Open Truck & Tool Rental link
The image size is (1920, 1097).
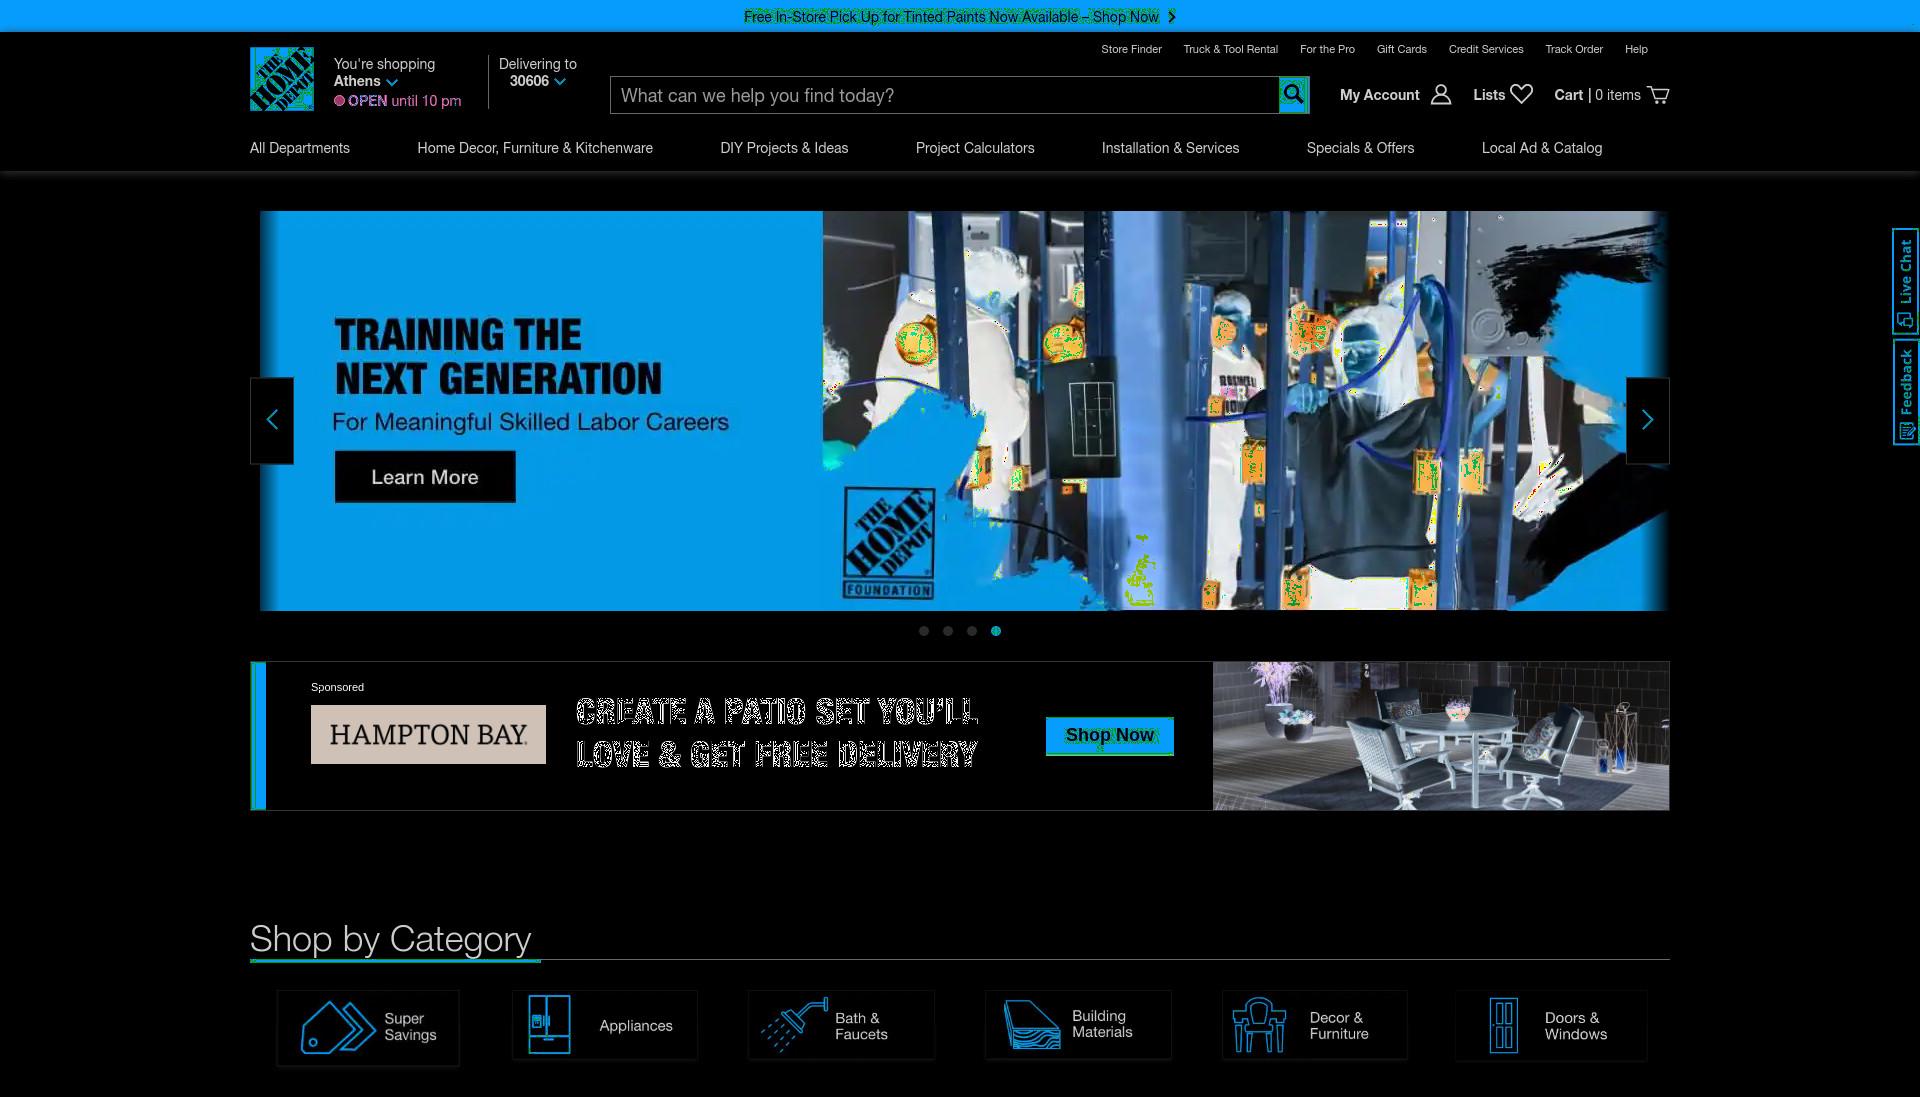click(x=1230, y=49)
